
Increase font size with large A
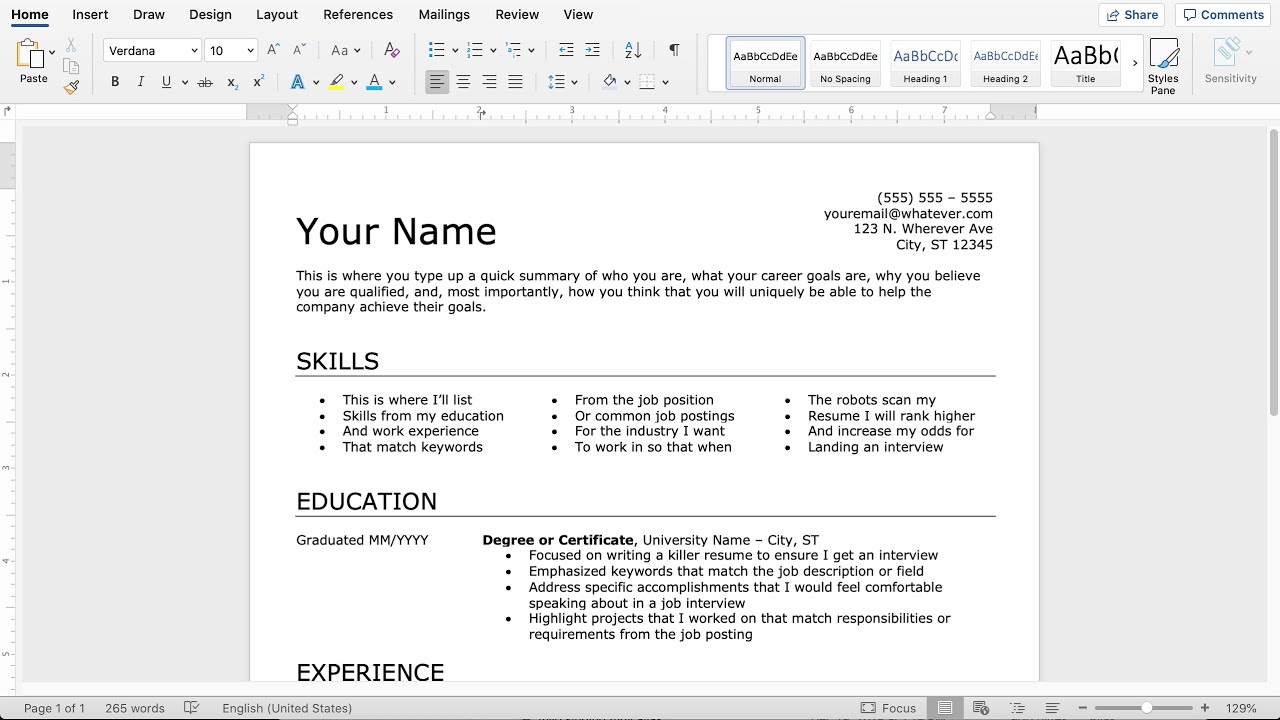(x=274, y=50)
